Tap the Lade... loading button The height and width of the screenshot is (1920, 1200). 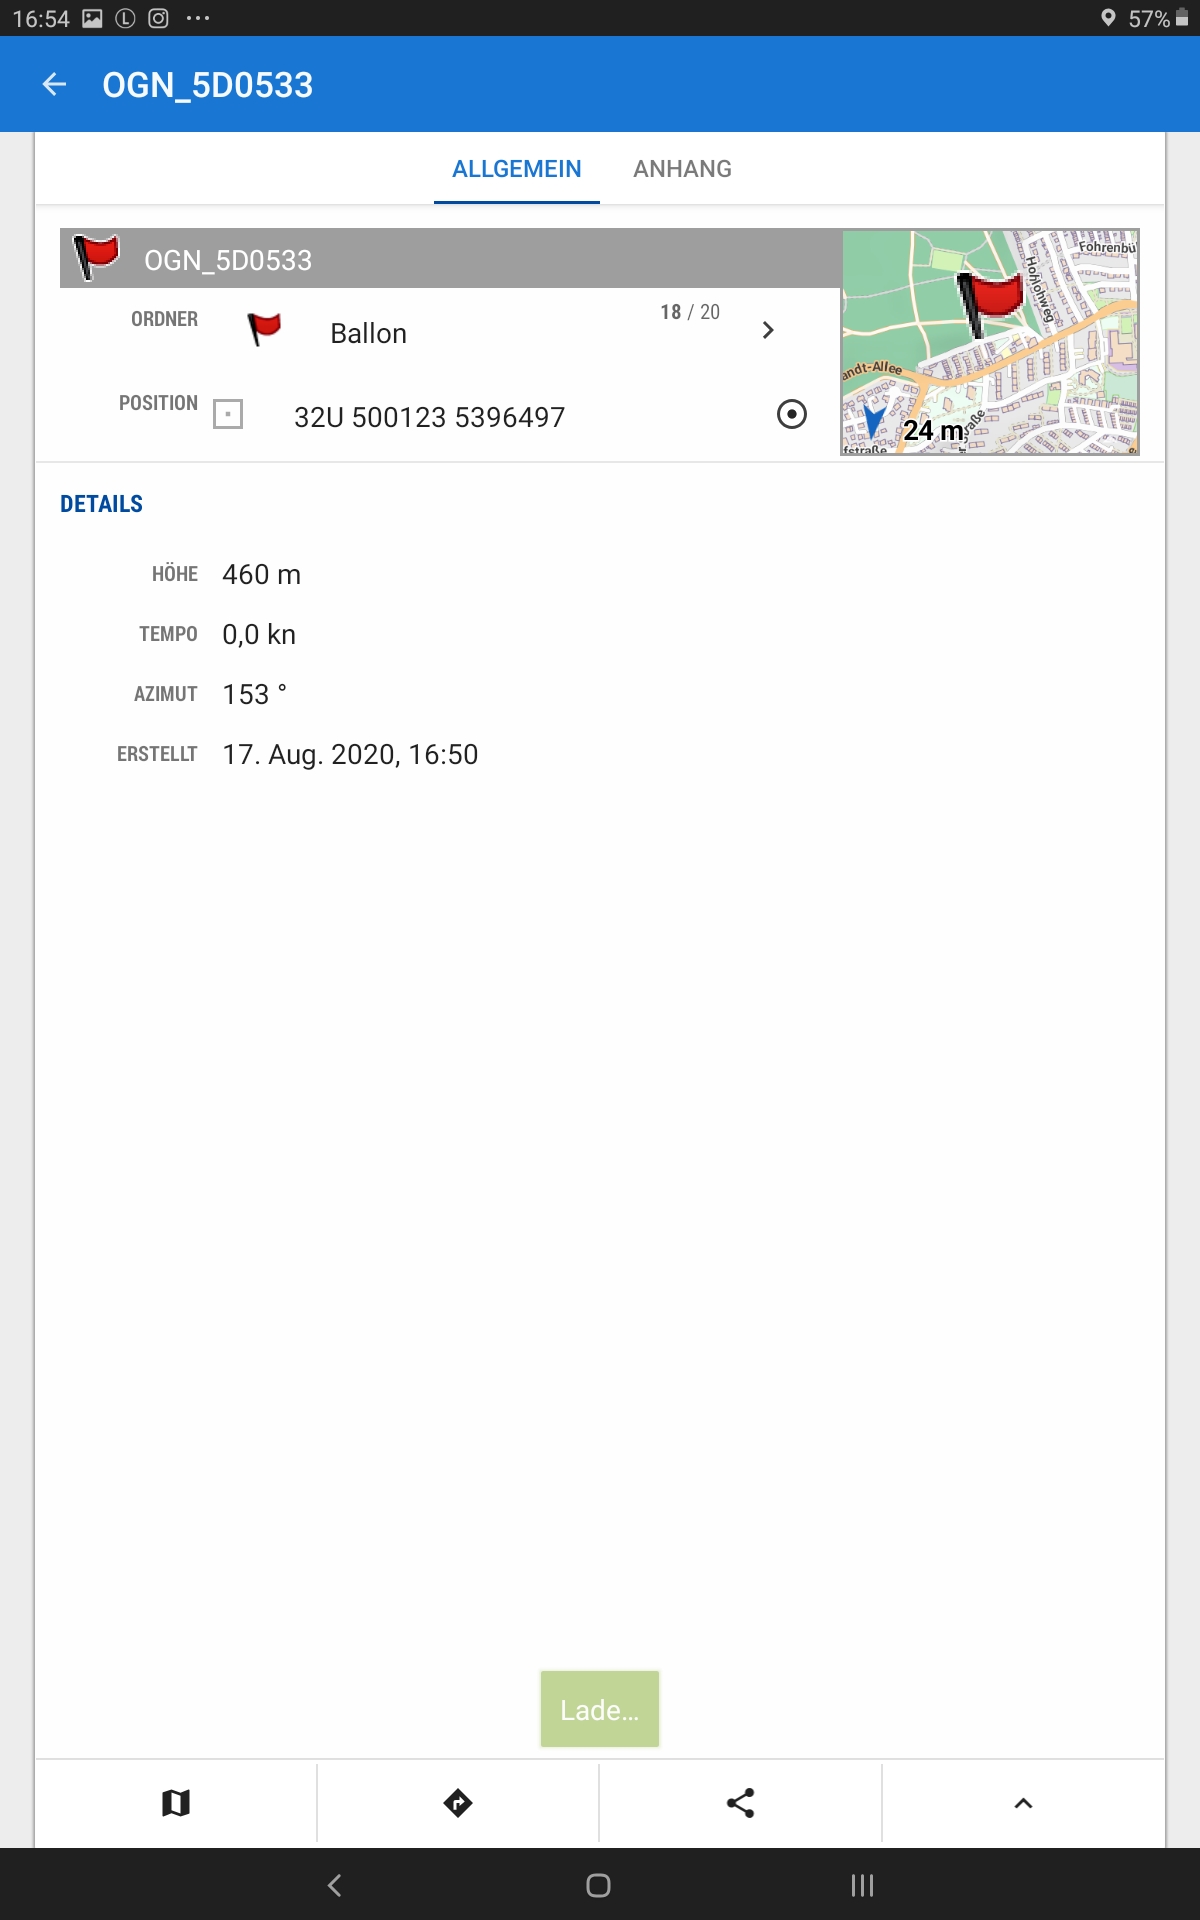click(599, 1709)
